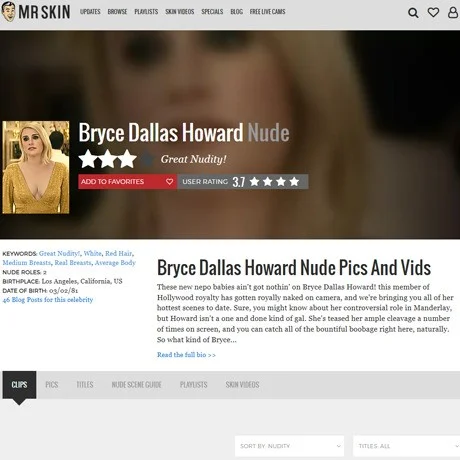
Task: Switch to the Titles tab
Action: 85,385
